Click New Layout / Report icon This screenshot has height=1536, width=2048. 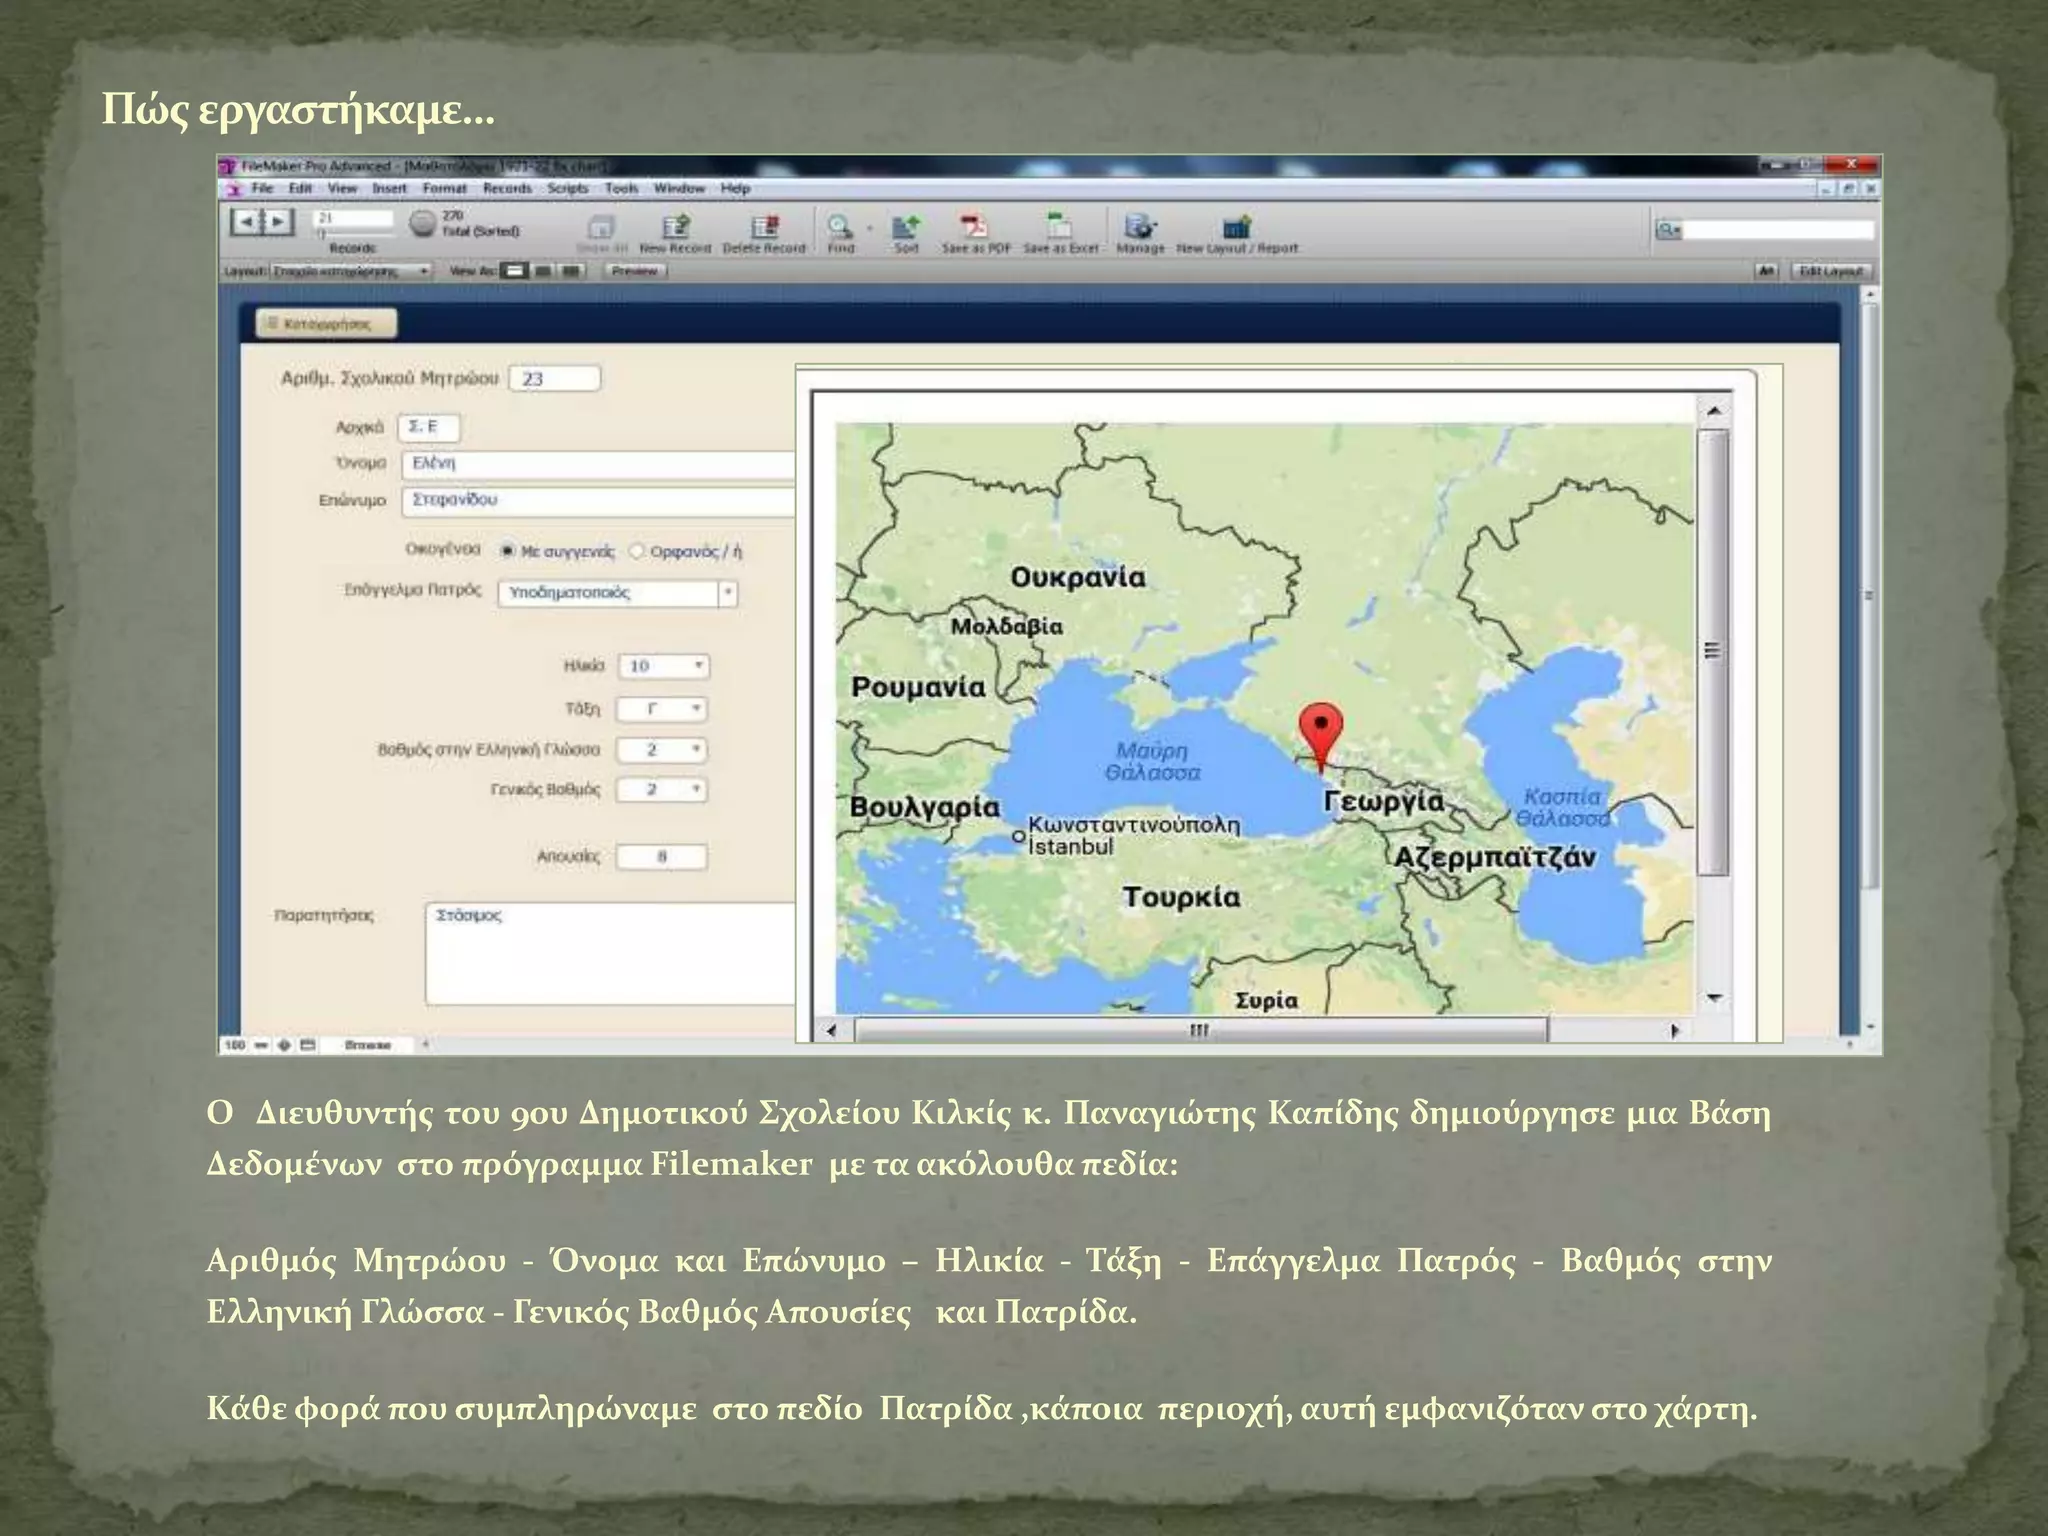click(x=1237, y=228)
